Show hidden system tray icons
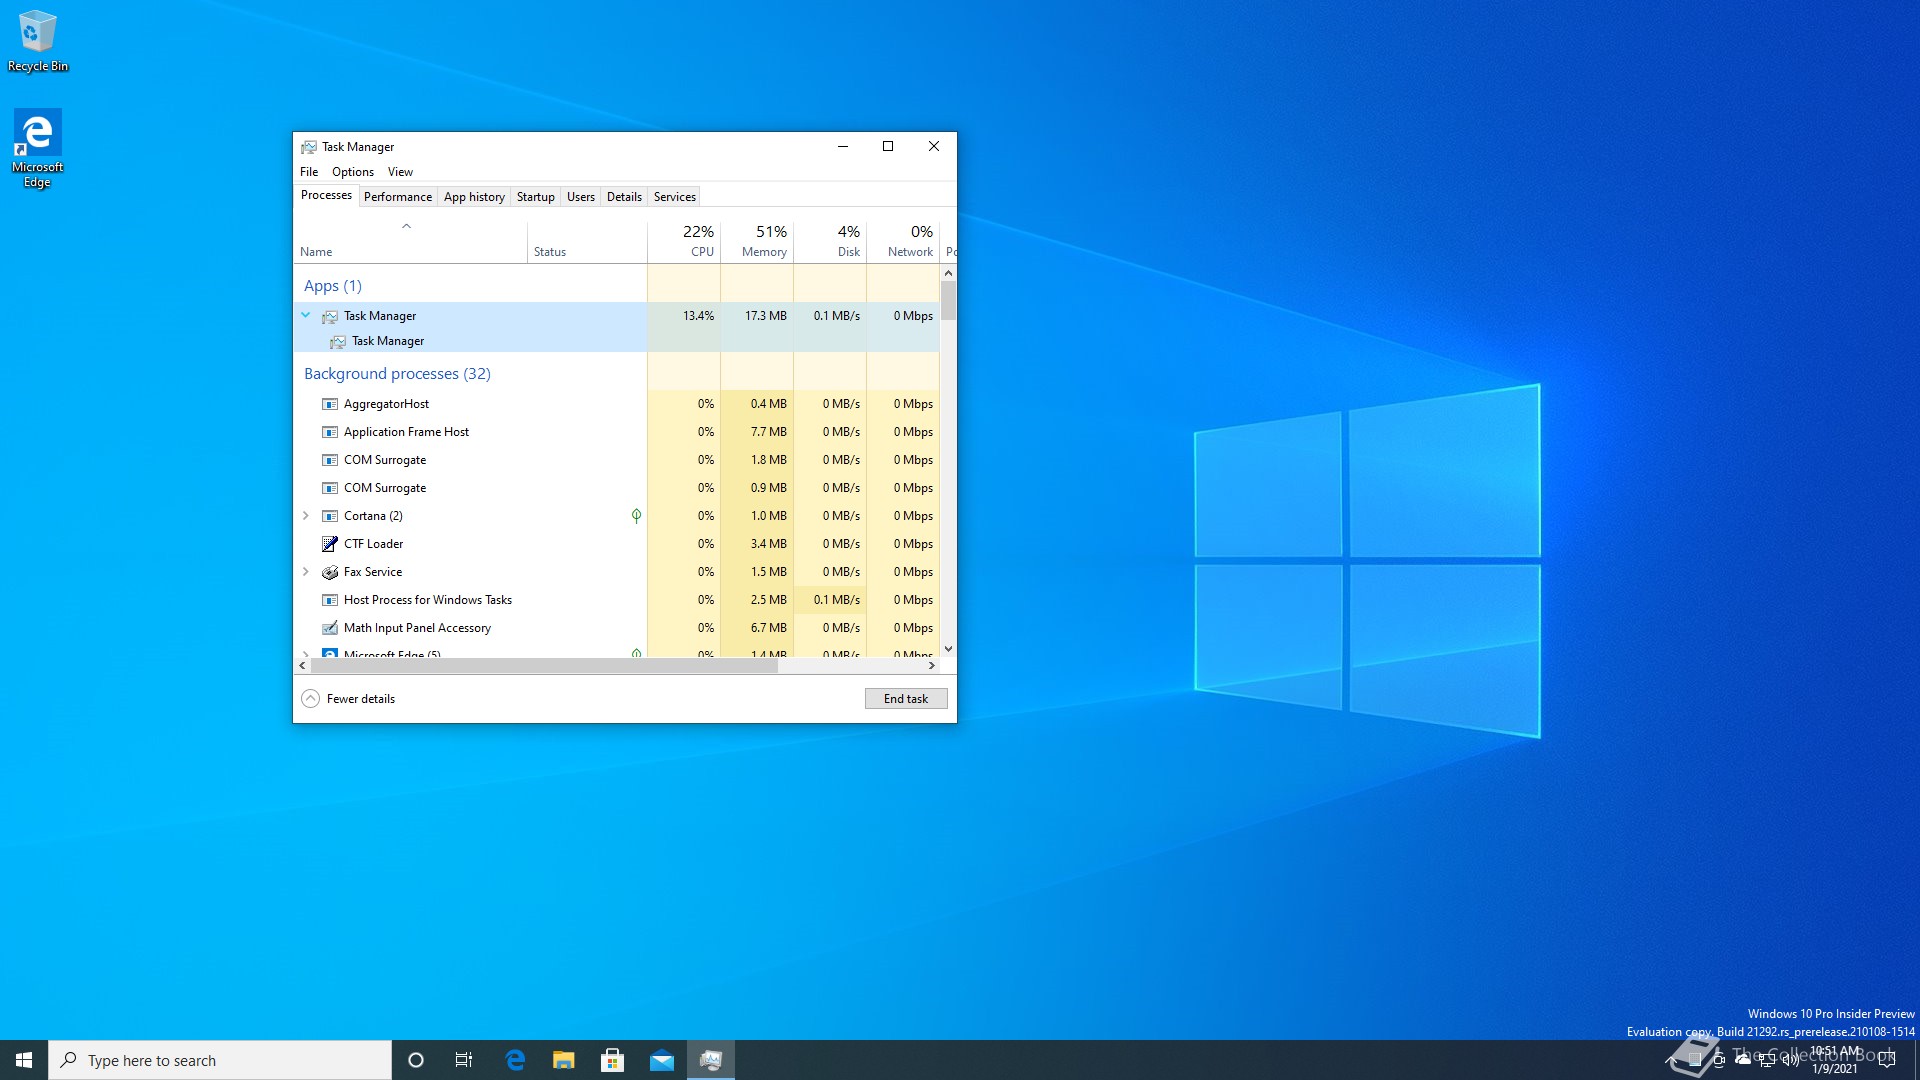Viewport: 1920px width, 1080px height. [x=1670, y=1060]
